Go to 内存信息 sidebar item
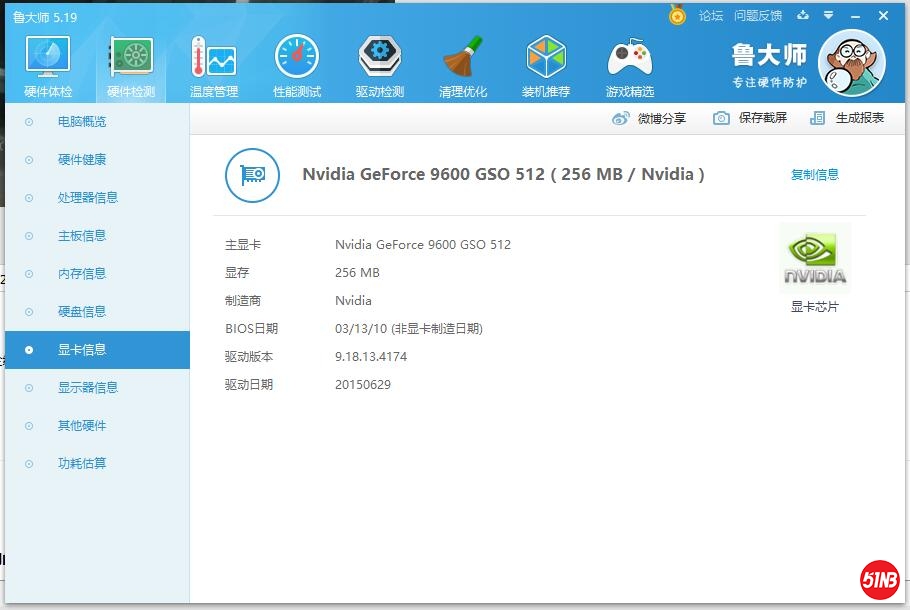 pos(82,274)
